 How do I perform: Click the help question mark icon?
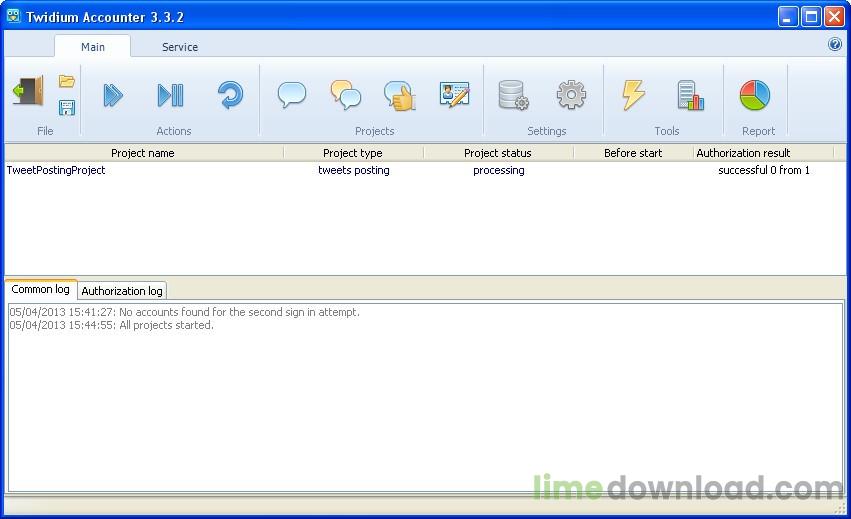[x=835, y=44]
